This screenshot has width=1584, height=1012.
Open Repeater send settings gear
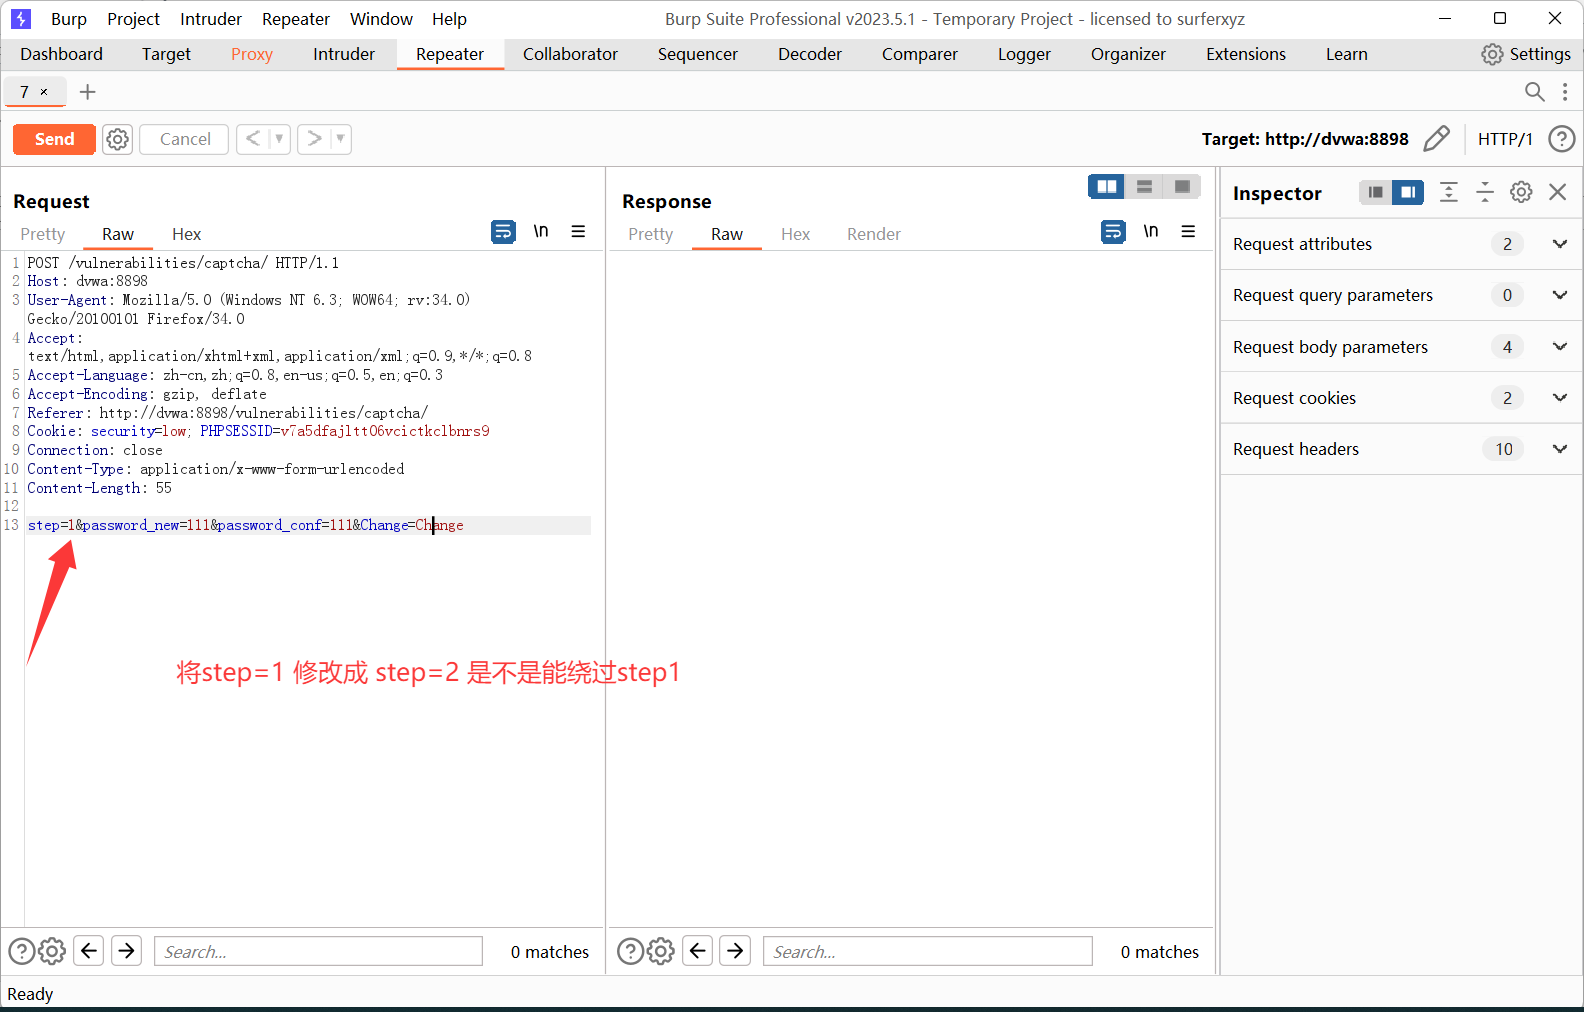tap(118, 139)
